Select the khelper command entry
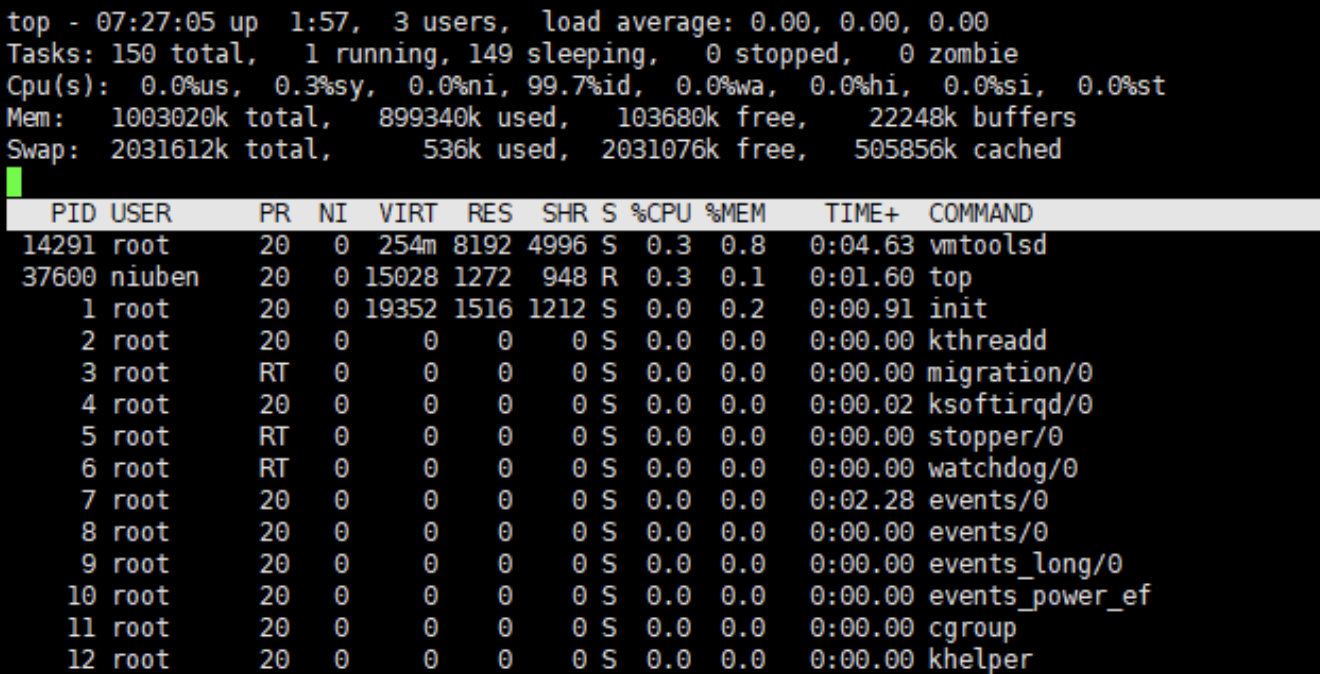The height and width of the screenshot is (674, 1320). click(980, 660)
